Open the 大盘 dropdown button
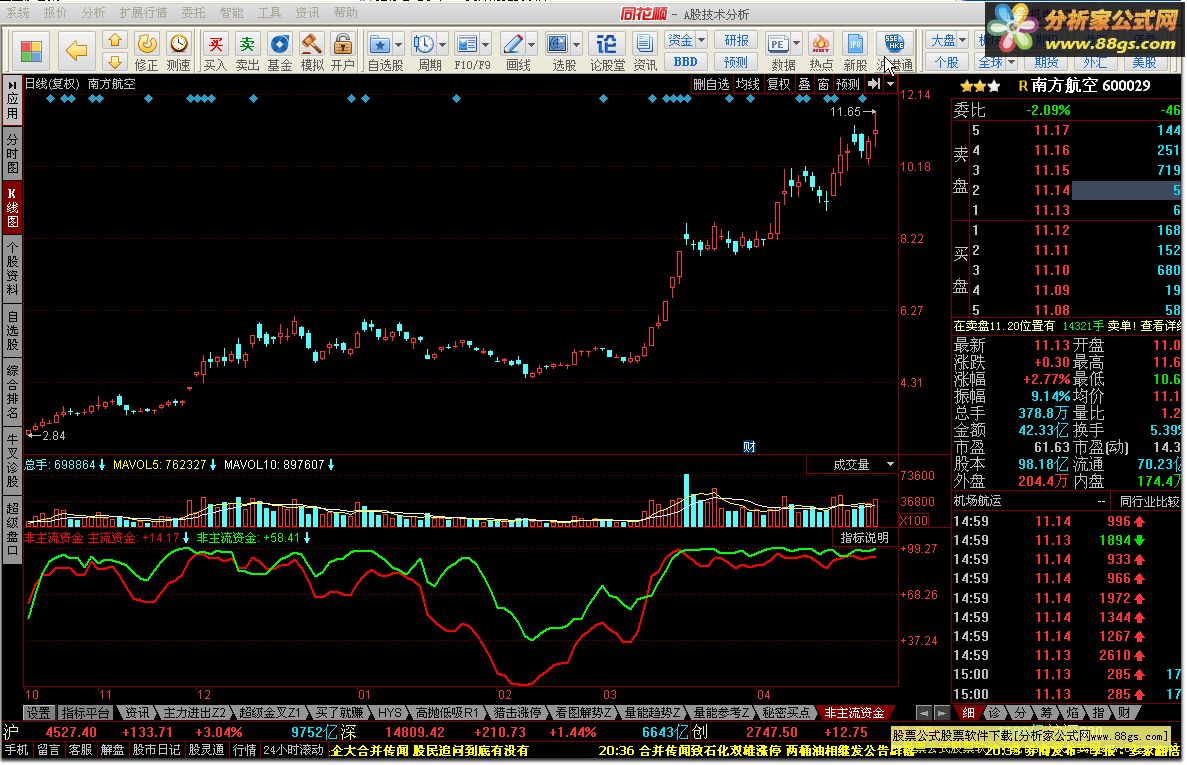 [x=948, y=40]
